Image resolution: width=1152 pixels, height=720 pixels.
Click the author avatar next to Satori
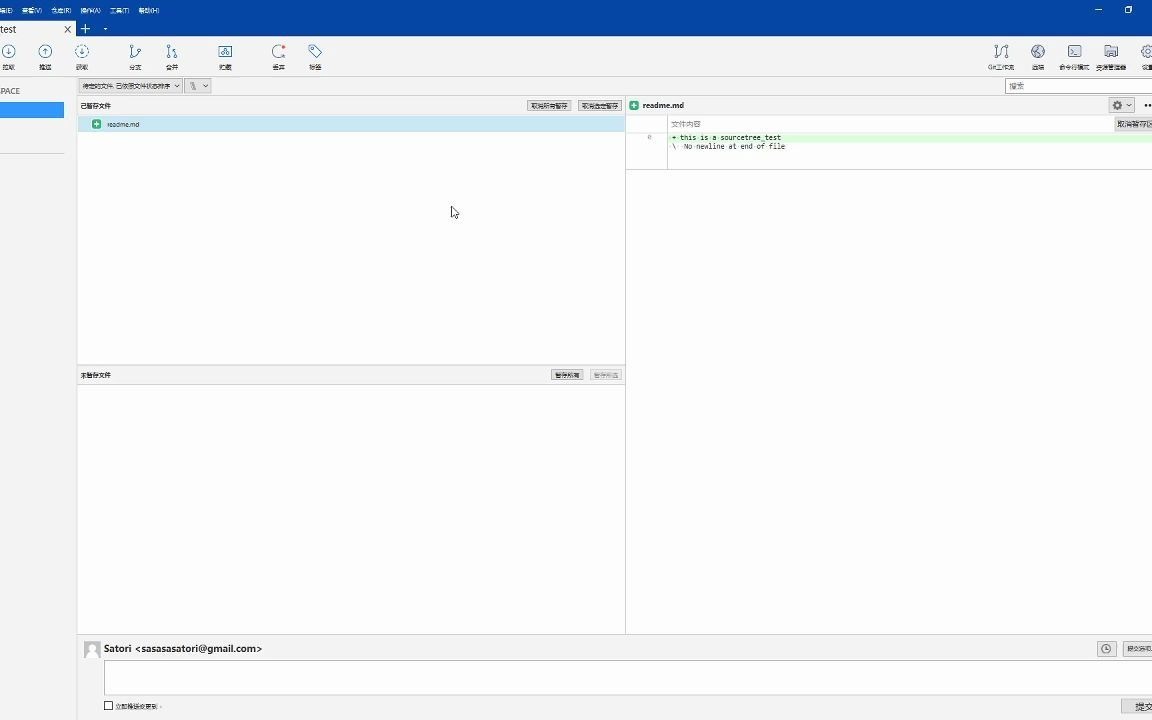pyautogui.click(x=92, y=649)
